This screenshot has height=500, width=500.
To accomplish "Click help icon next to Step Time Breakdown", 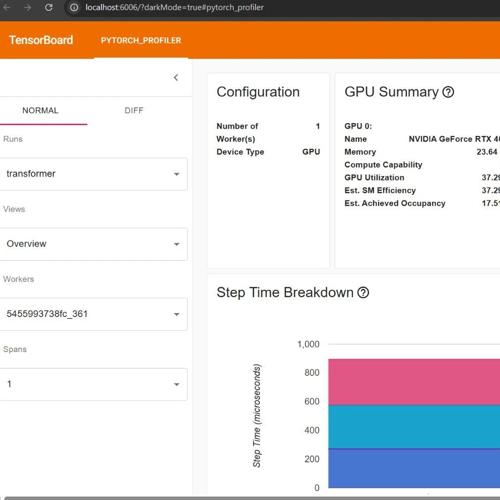I will coord(363,293).
